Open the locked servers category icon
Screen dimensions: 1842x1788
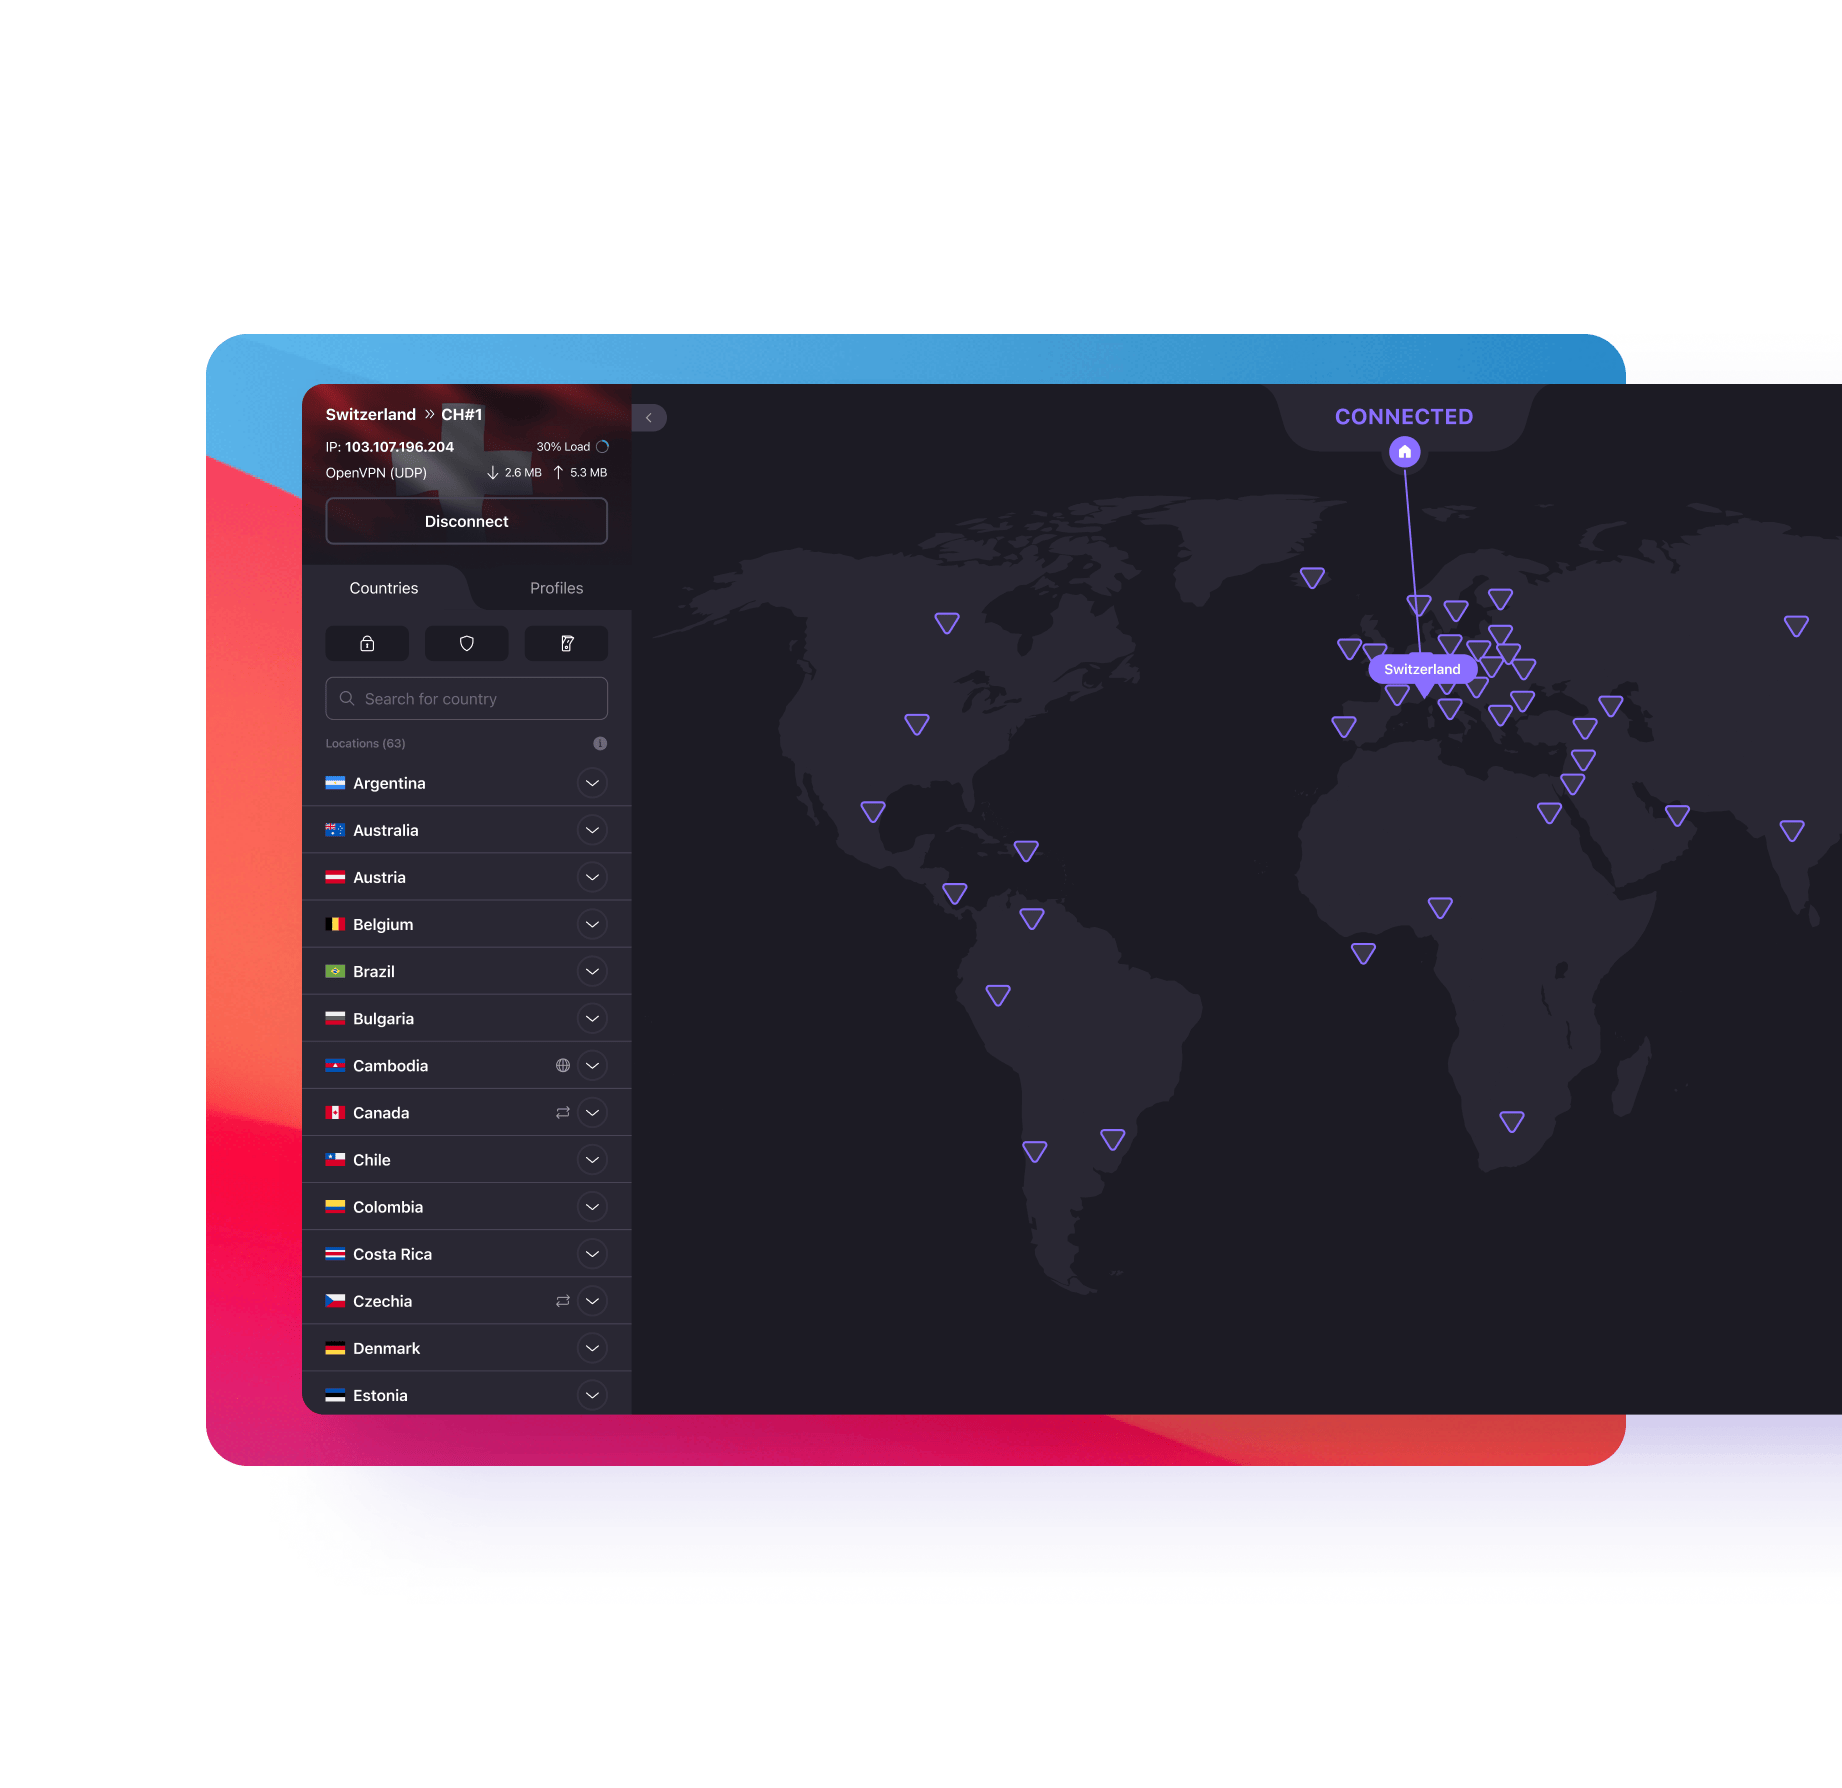366,643
